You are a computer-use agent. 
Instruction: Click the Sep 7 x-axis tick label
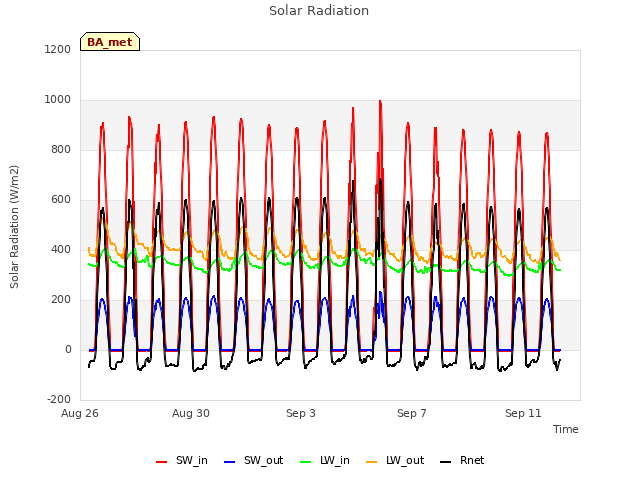pos(412,413)
